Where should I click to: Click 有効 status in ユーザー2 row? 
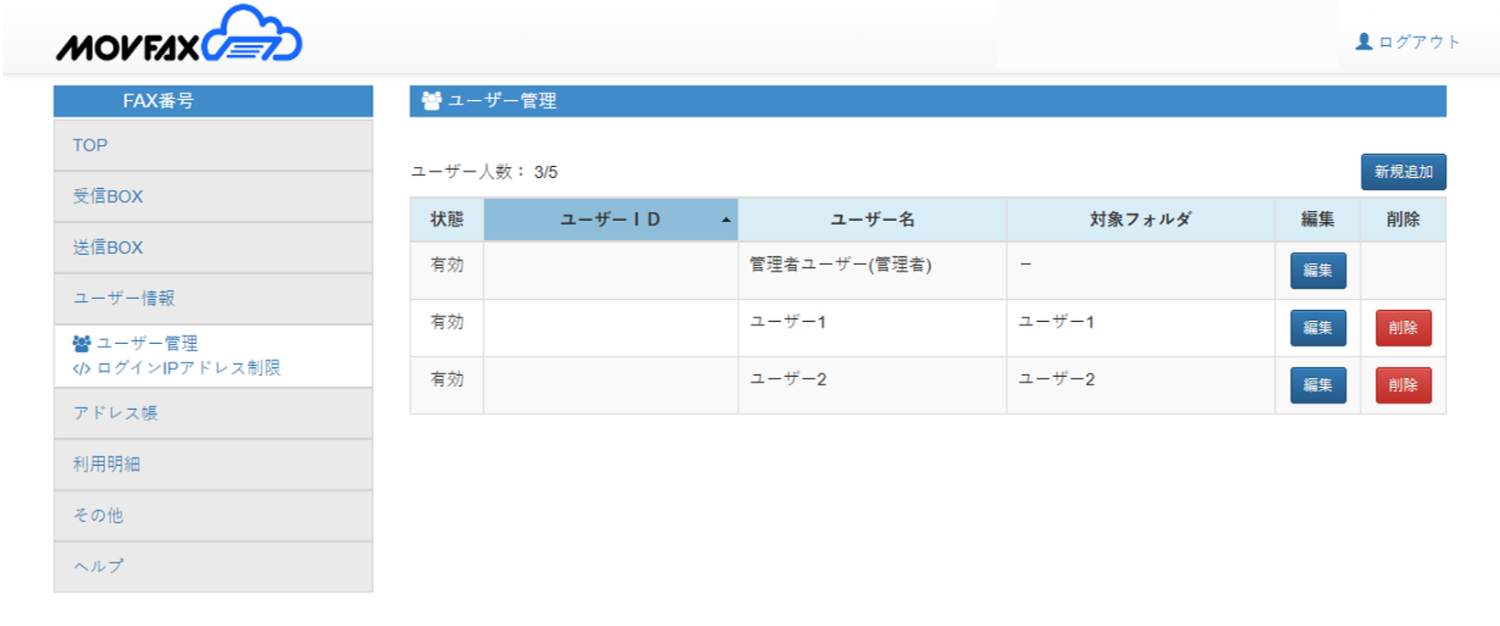click(x=447, y=380)
